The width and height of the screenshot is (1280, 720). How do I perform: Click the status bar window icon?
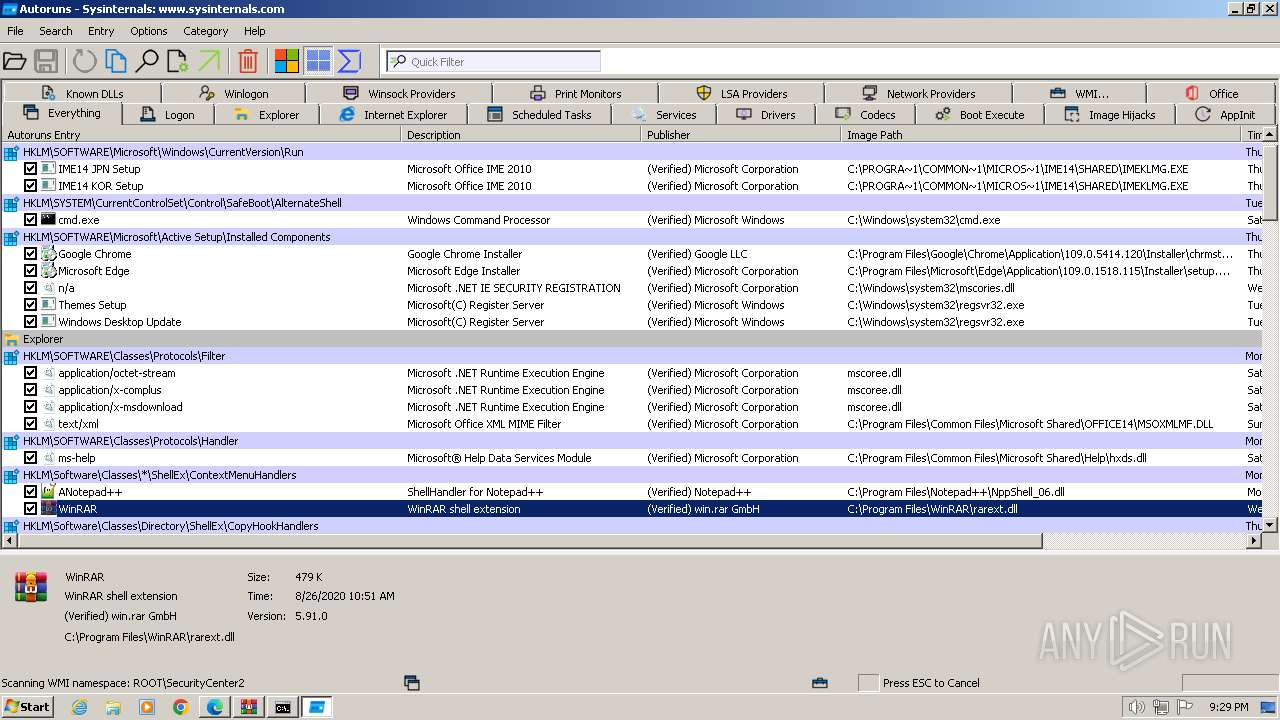(411, 683)
